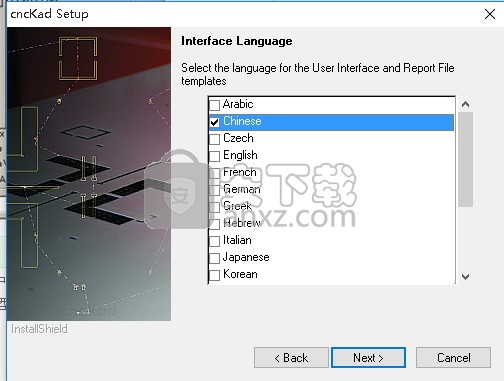
Task: Return with the Back button
Action: 291,358
